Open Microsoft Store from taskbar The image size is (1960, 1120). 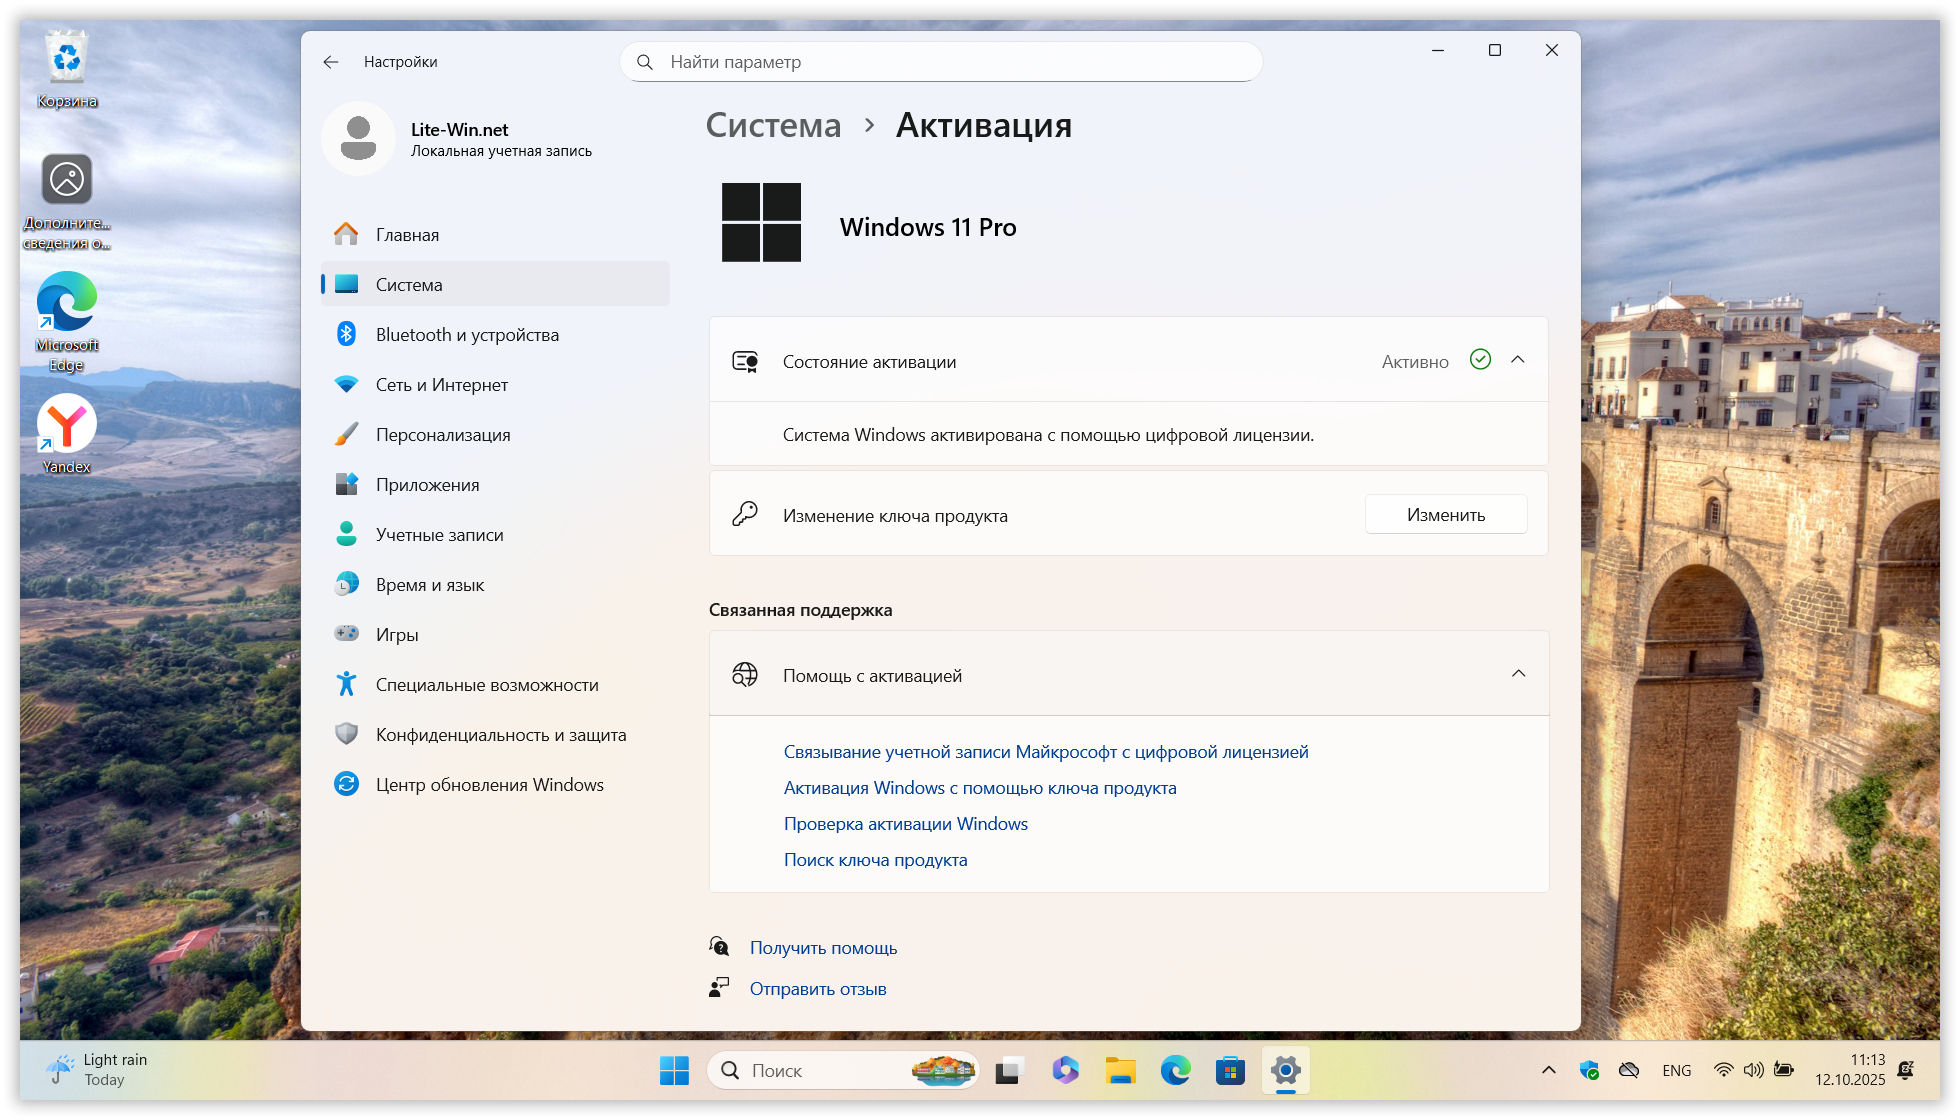pos(1230,1071)
